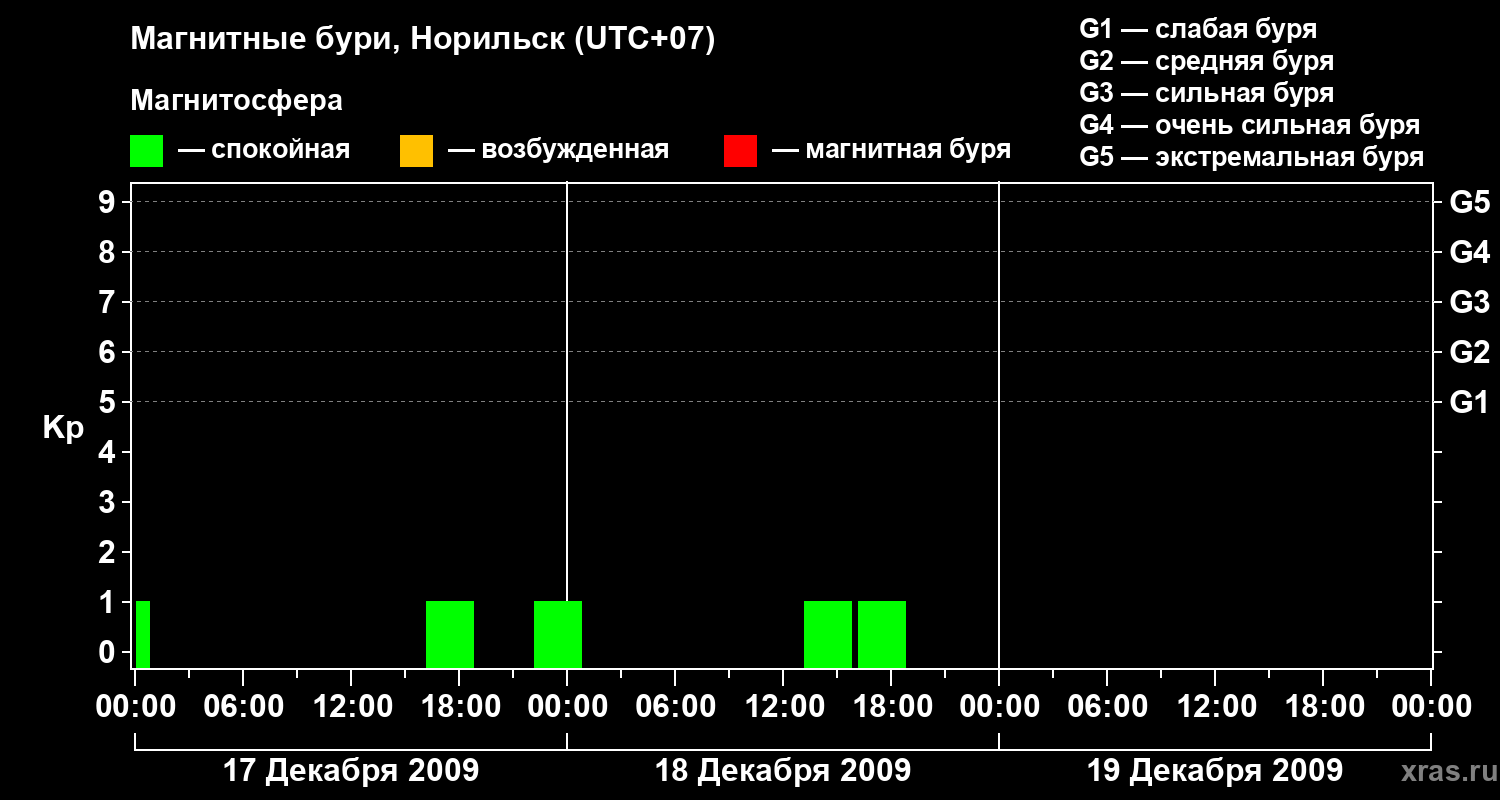Screen dimensions: 1500x800
Task: Click 'G2 — средняя буря' legend line
Action: 1206,61
